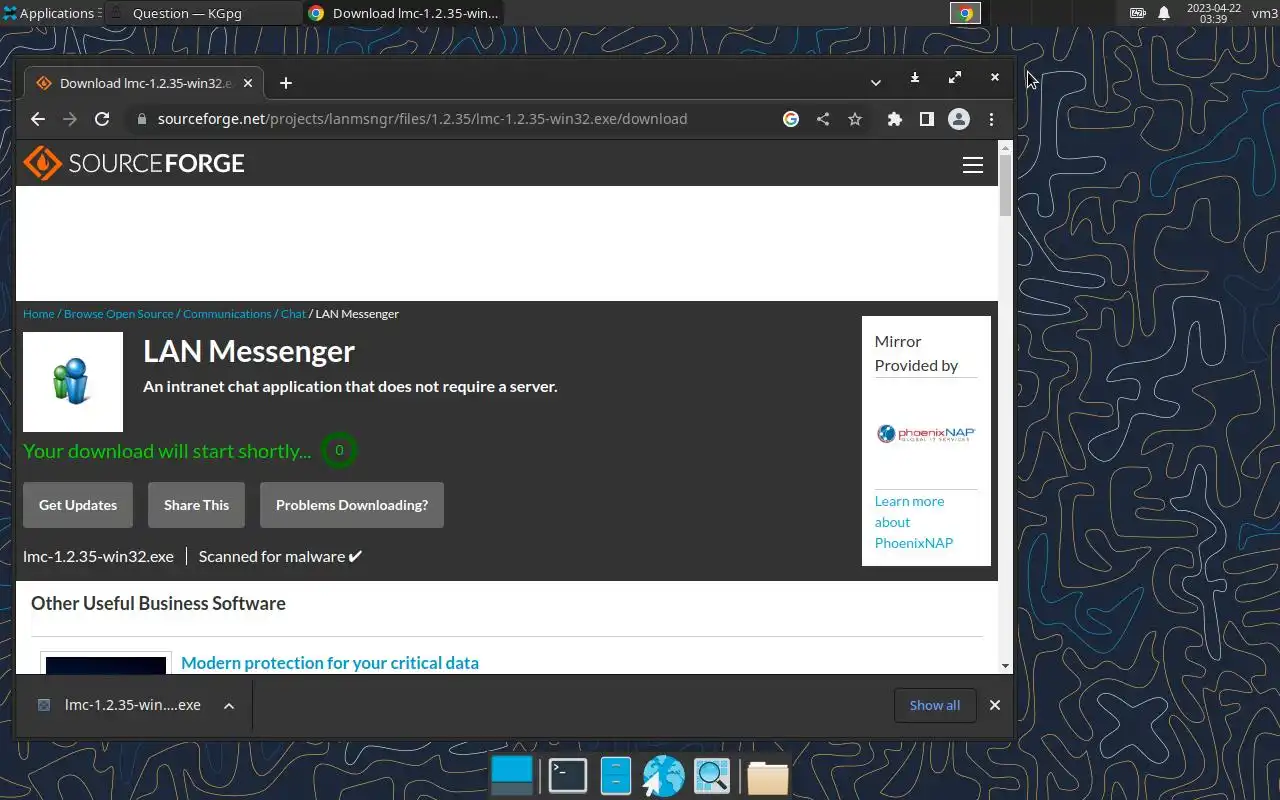The height and width of the screenshot is (800, 1280).
Task: Open file manager cabinet dock icon
Action: click(616, 776)
